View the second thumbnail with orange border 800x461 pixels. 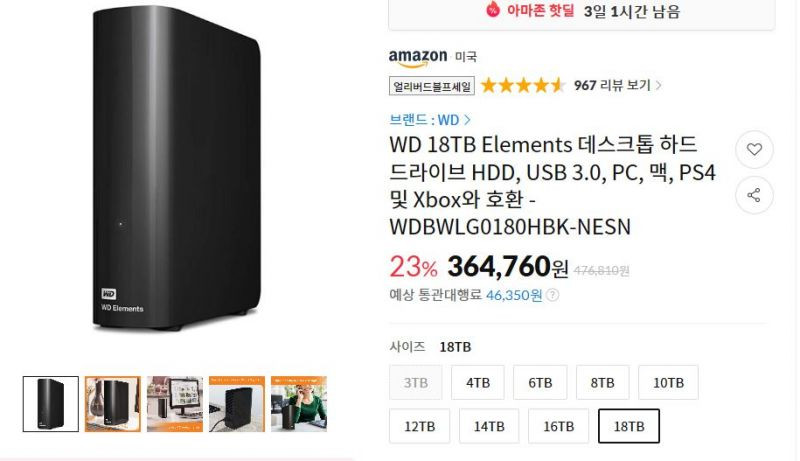pyautogui.click(x=113, y=404)
